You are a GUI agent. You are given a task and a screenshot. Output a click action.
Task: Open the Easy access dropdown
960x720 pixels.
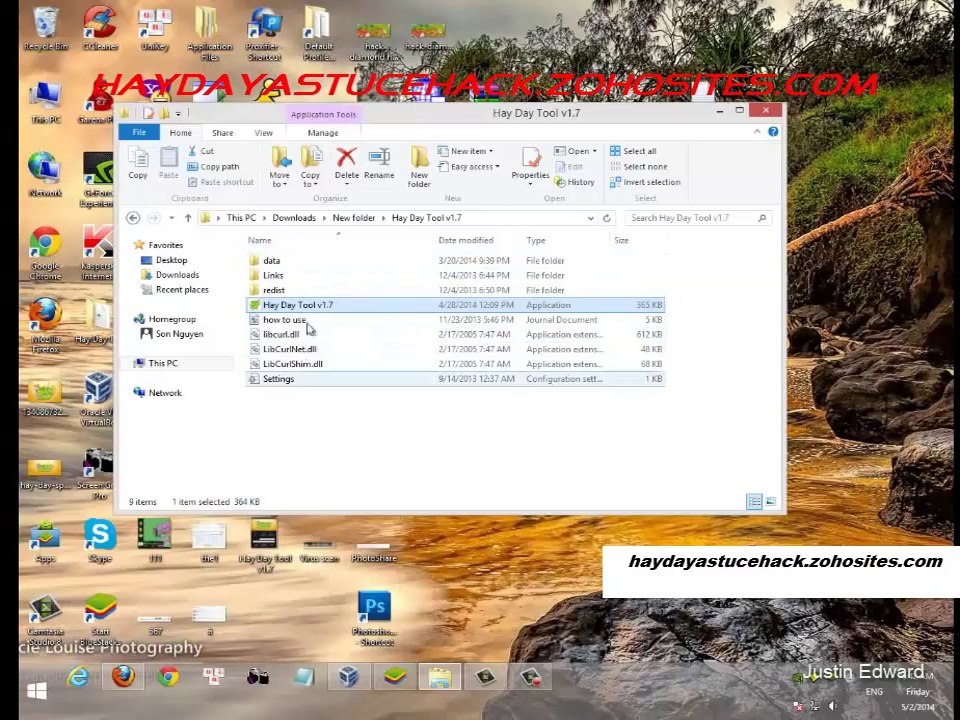click(469, 167)
